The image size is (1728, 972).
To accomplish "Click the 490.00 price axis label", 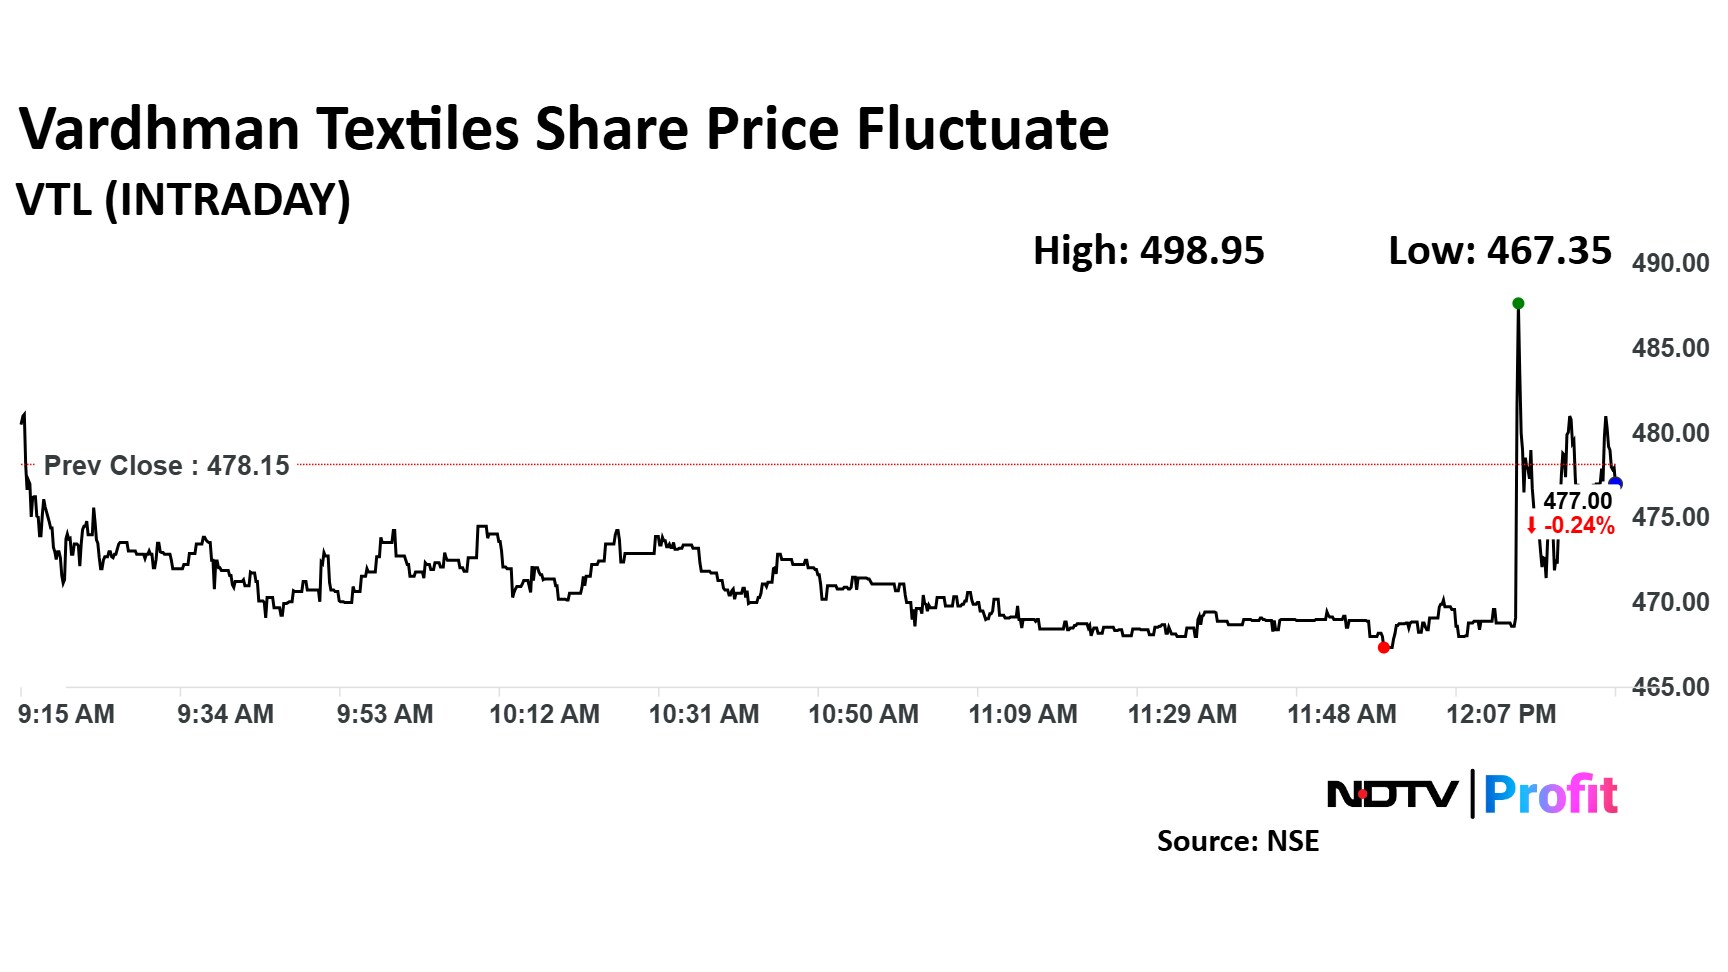I will click(1670, 263).
